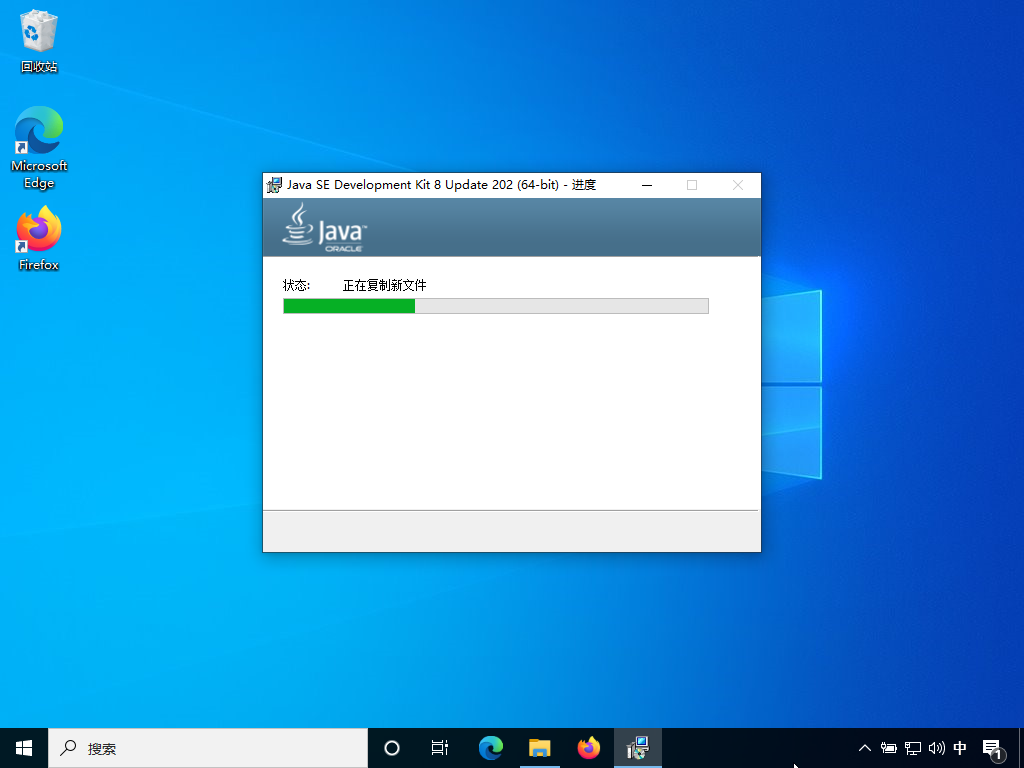This screenshot has width=1024, height=768.
Task: Click the status text 正在复制新文件
Action: (385, 285)
